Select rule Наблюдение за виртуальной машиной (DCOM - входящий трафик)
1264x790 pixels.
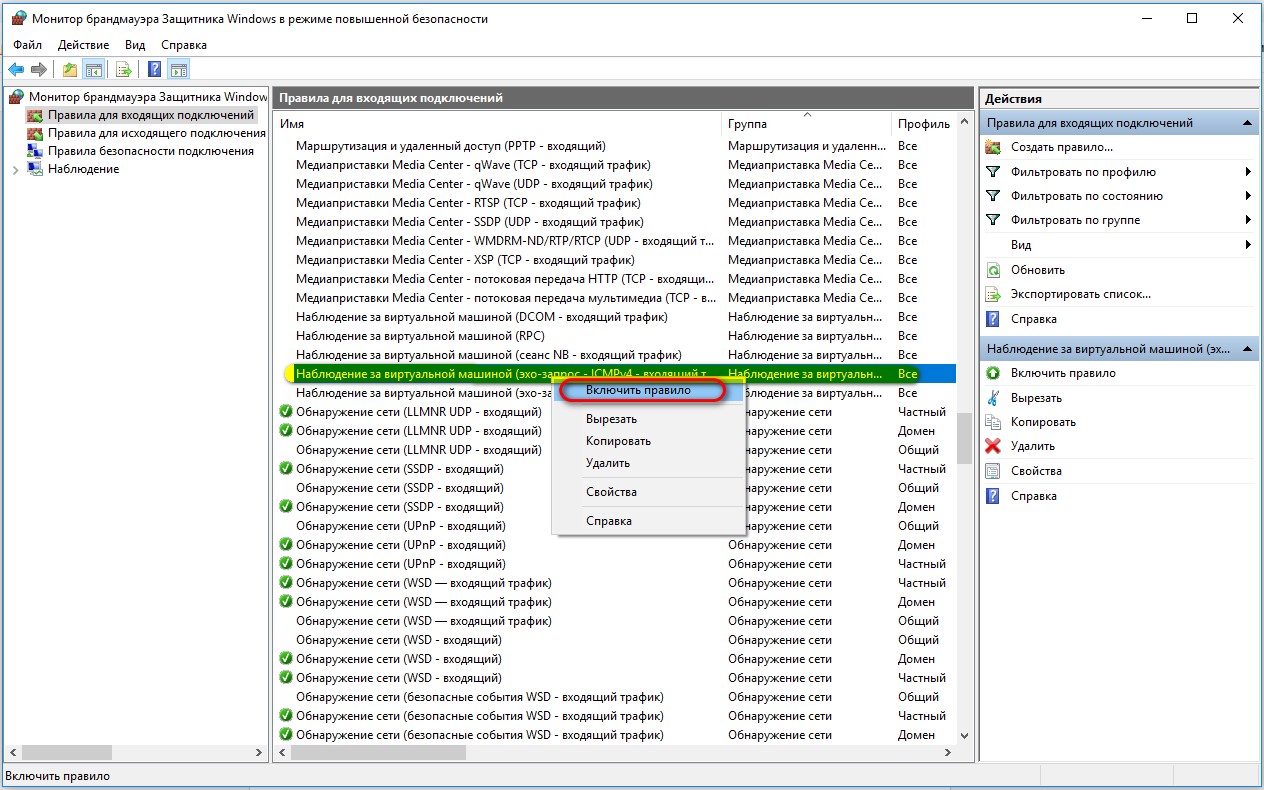482,317
